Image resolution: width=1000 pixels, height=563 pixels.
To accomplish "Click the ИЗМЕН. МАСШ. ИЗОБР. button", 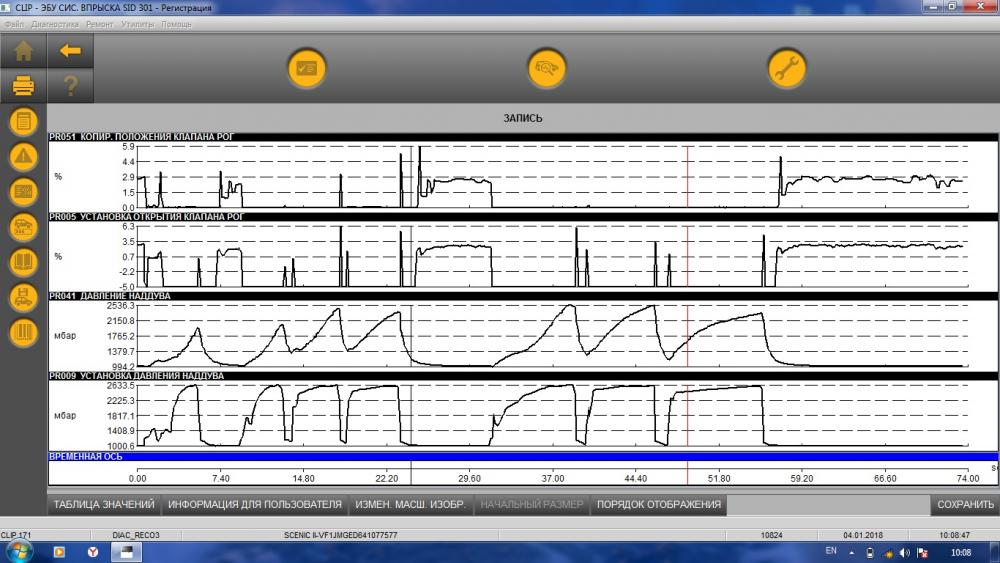I will [x=410, y=504].
